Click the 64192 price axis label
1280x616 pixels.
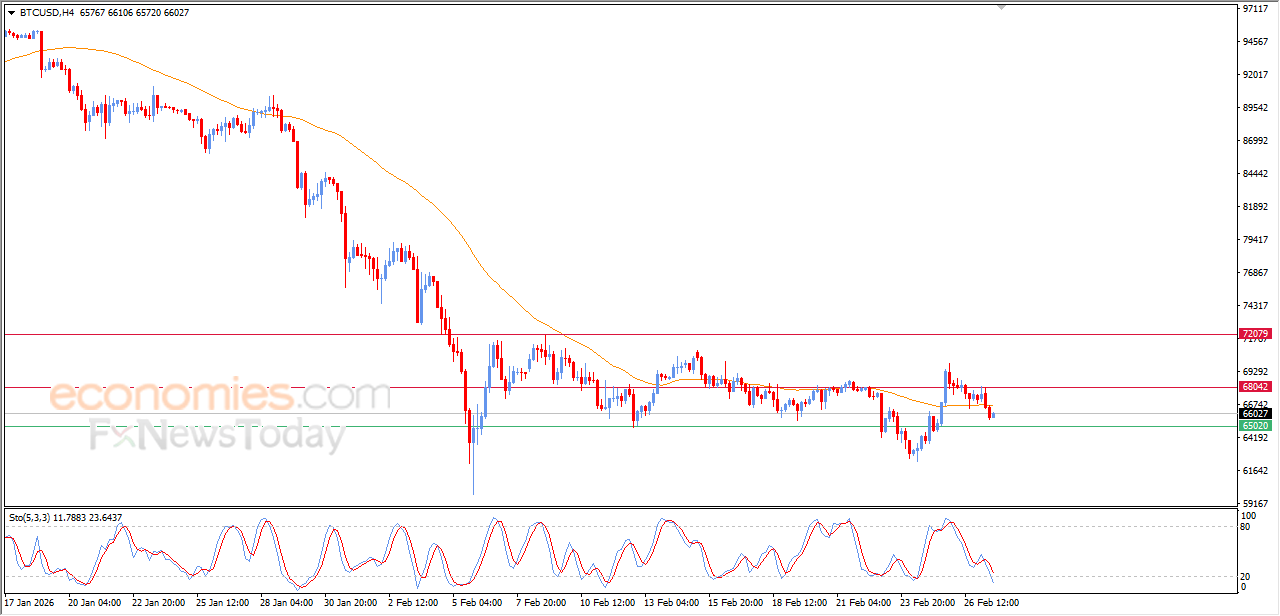click(x=1256, y=438)
